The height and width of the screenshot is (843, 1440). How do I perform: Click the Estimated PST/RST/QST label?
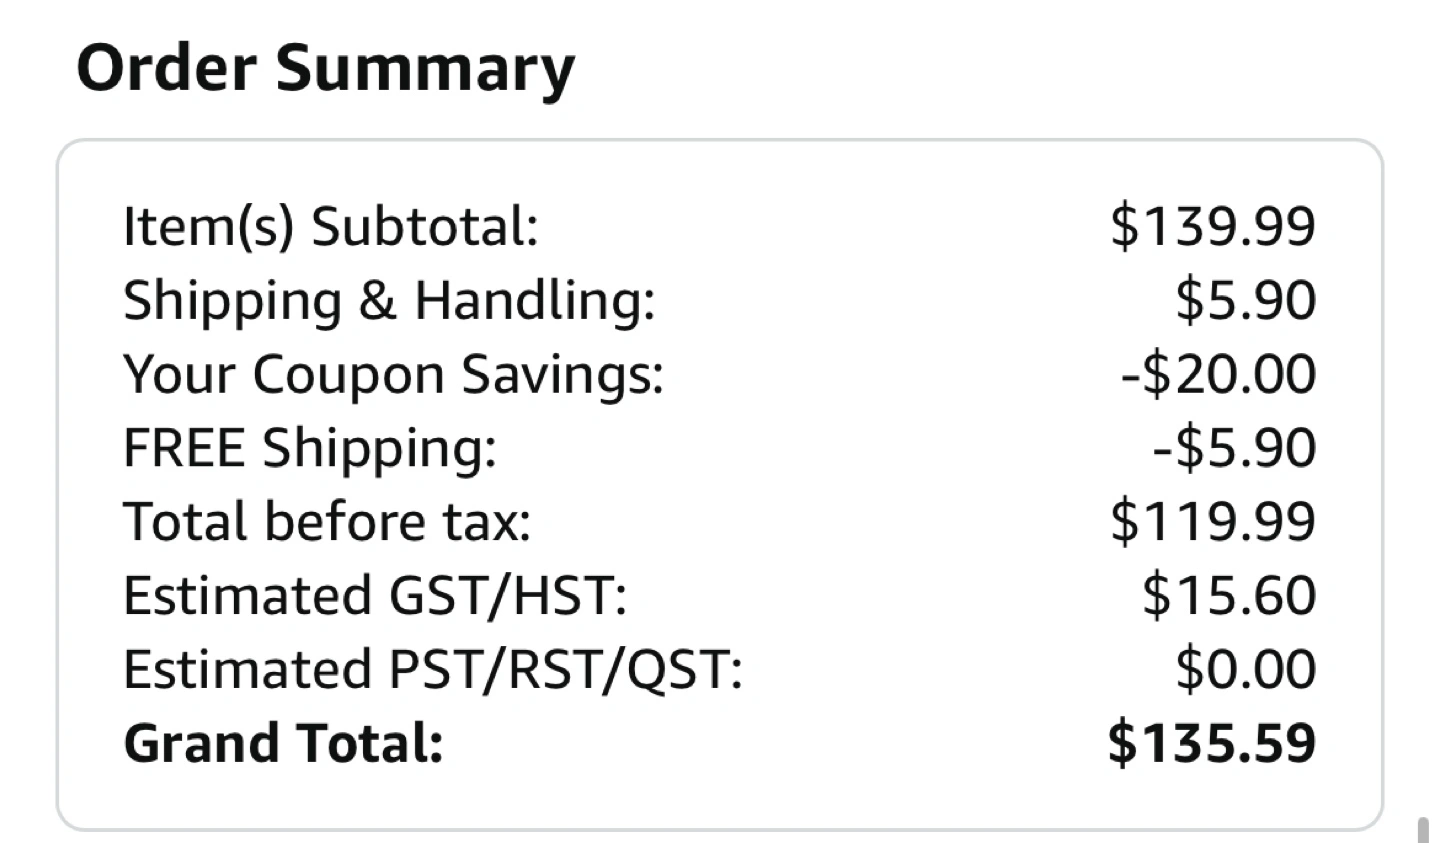point(432,670)
